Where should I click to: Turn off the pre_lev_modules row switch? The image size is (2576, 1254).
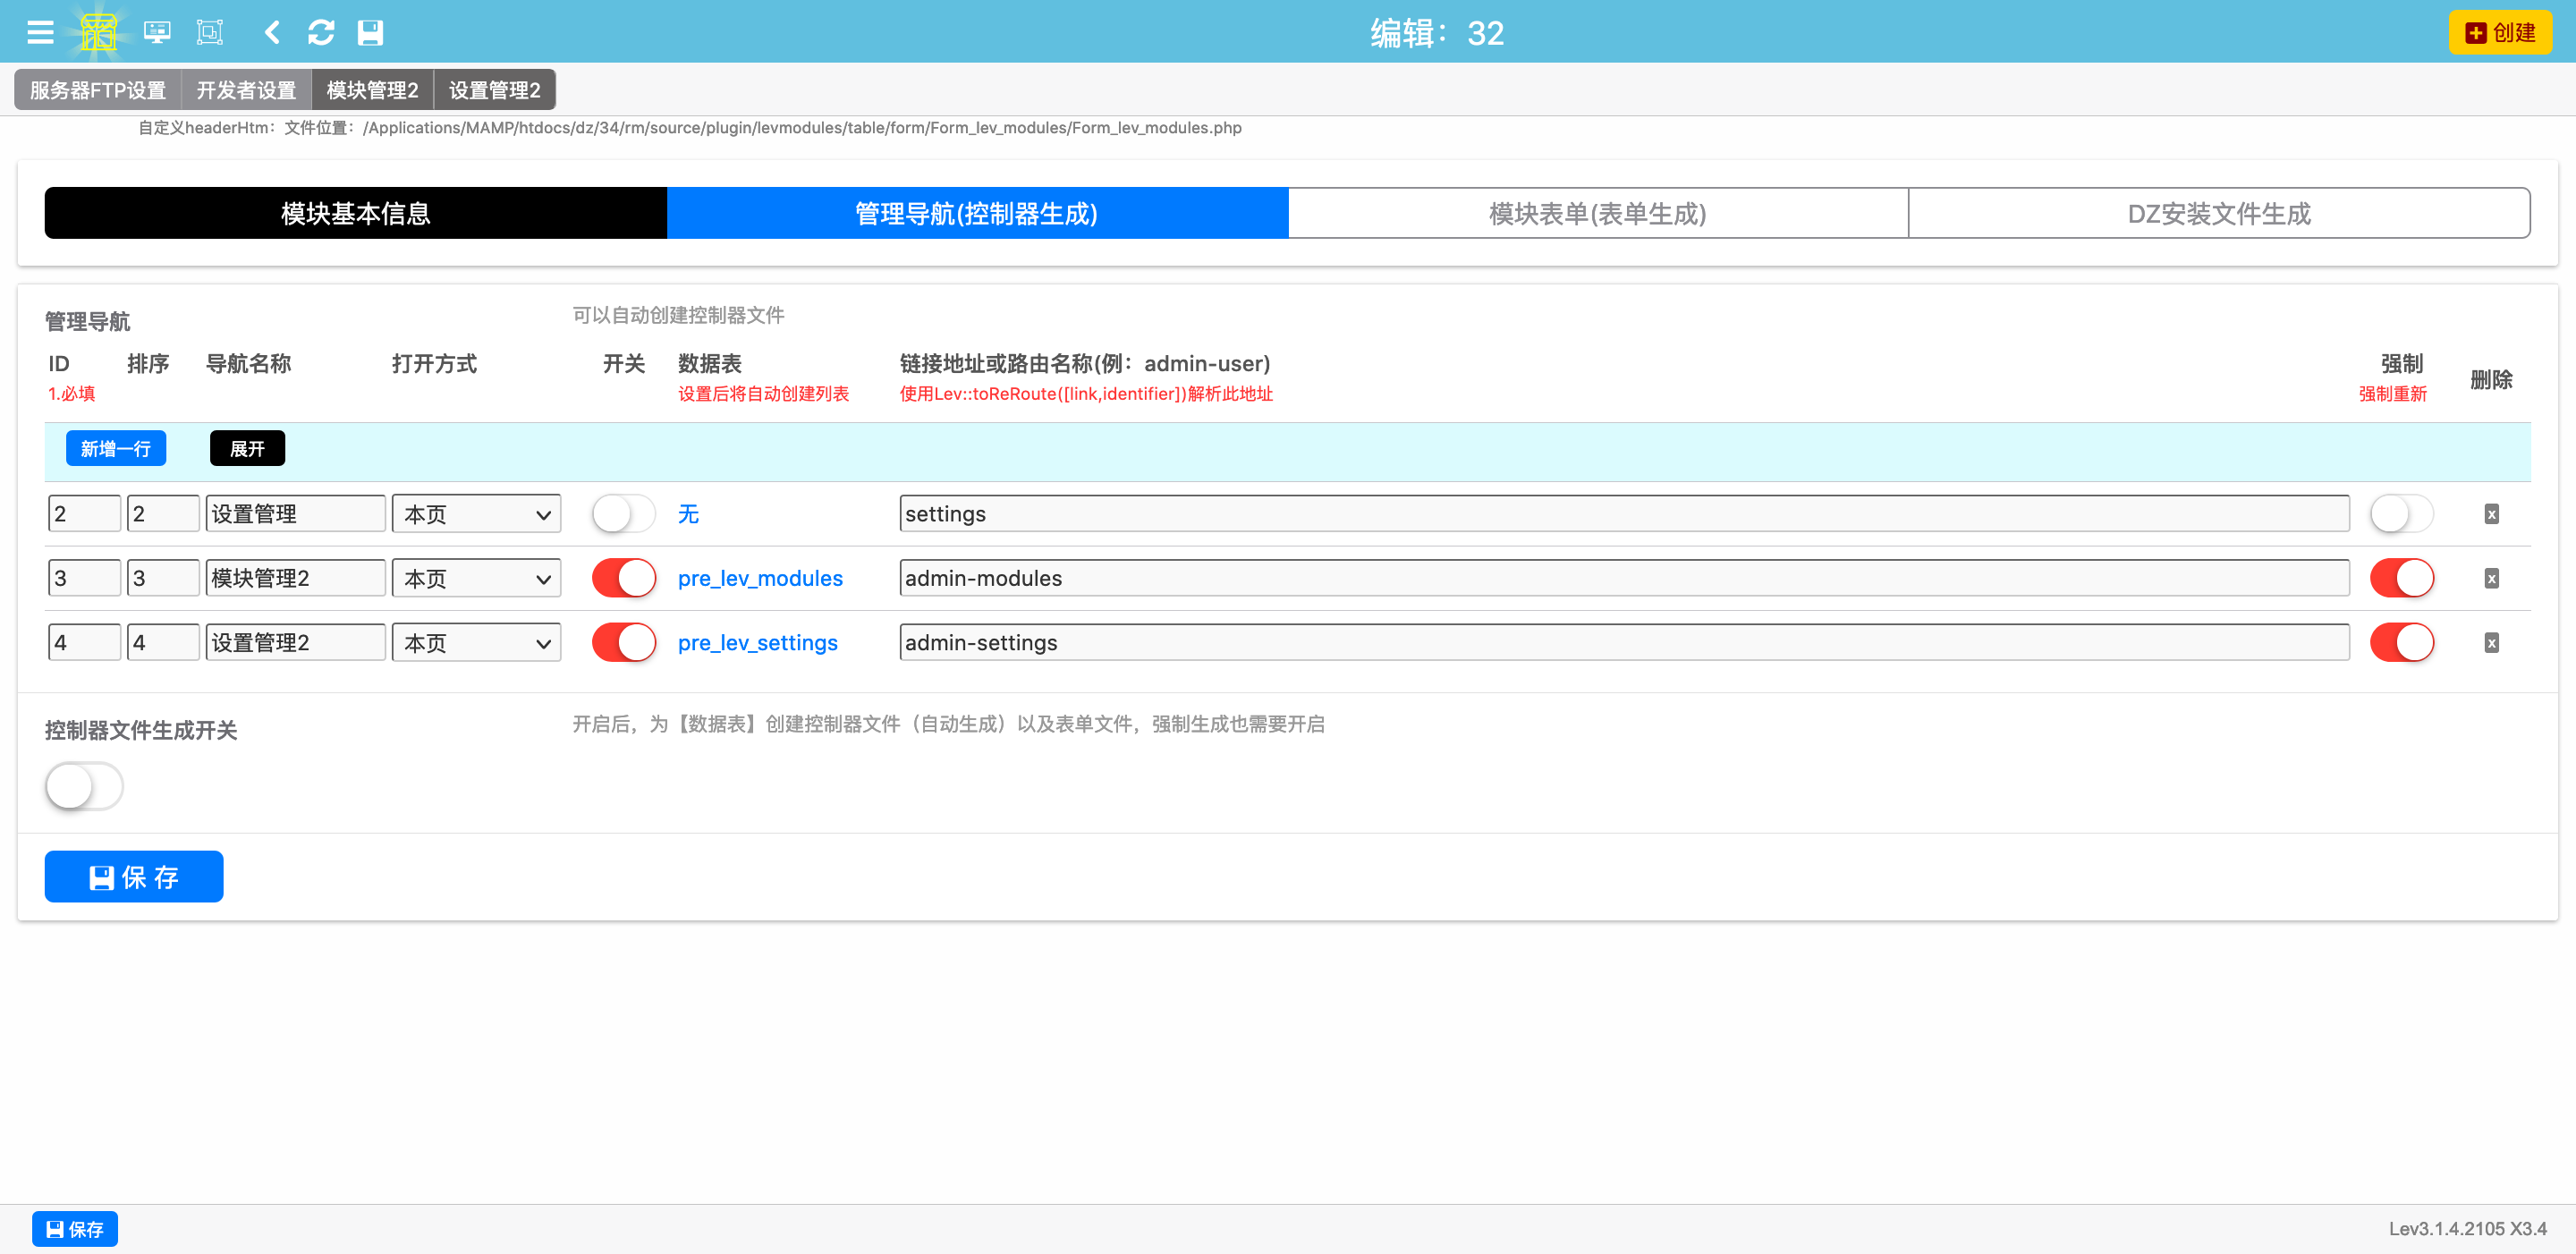point(623,578)
